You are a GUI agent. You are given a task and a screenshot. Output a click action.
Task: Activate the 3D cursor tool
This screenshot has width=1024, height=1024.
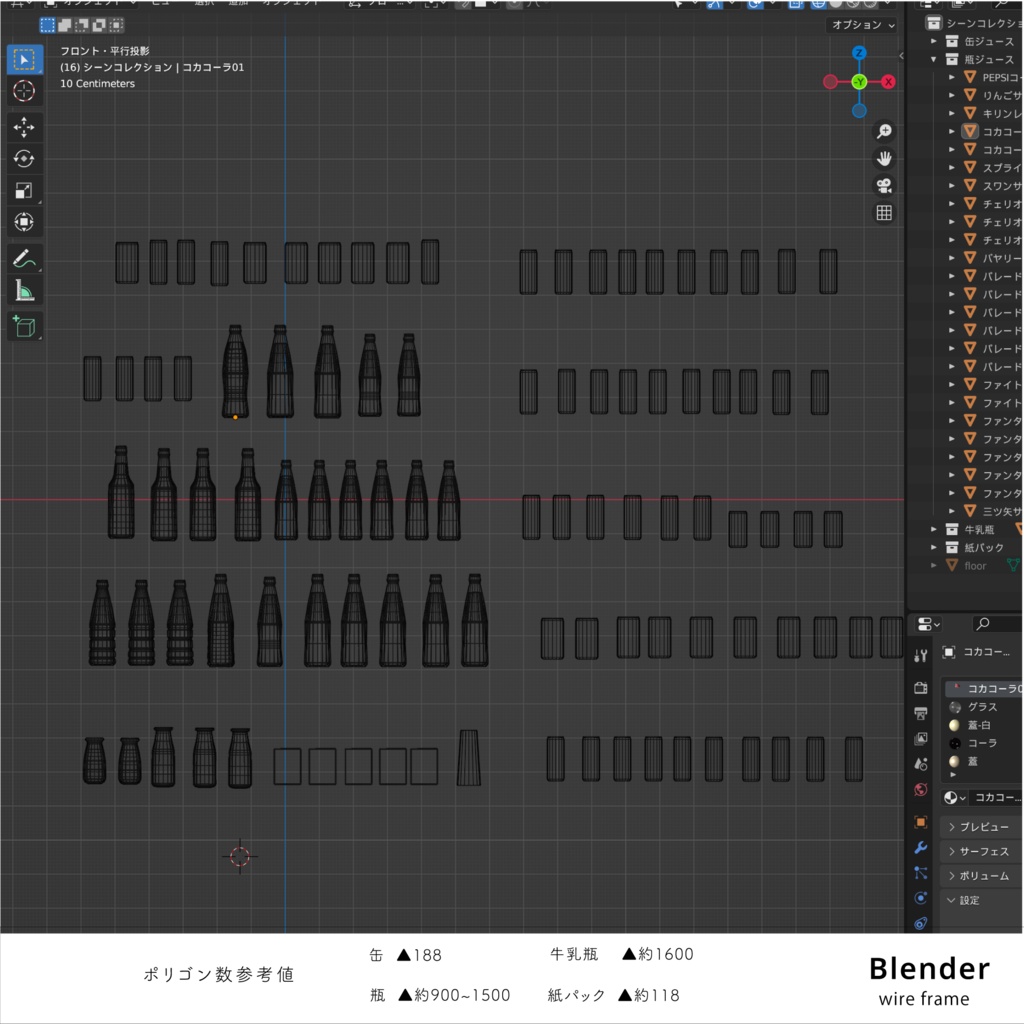pyautogui.click(x=25, y=91)
